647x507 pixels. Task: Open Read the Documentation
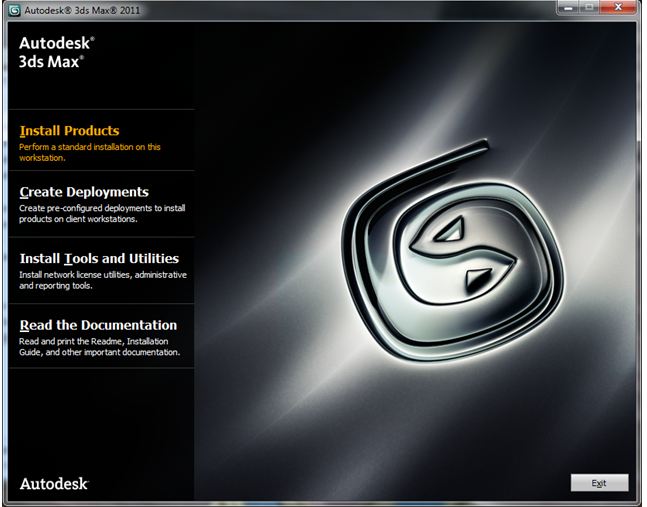[98, 325]
